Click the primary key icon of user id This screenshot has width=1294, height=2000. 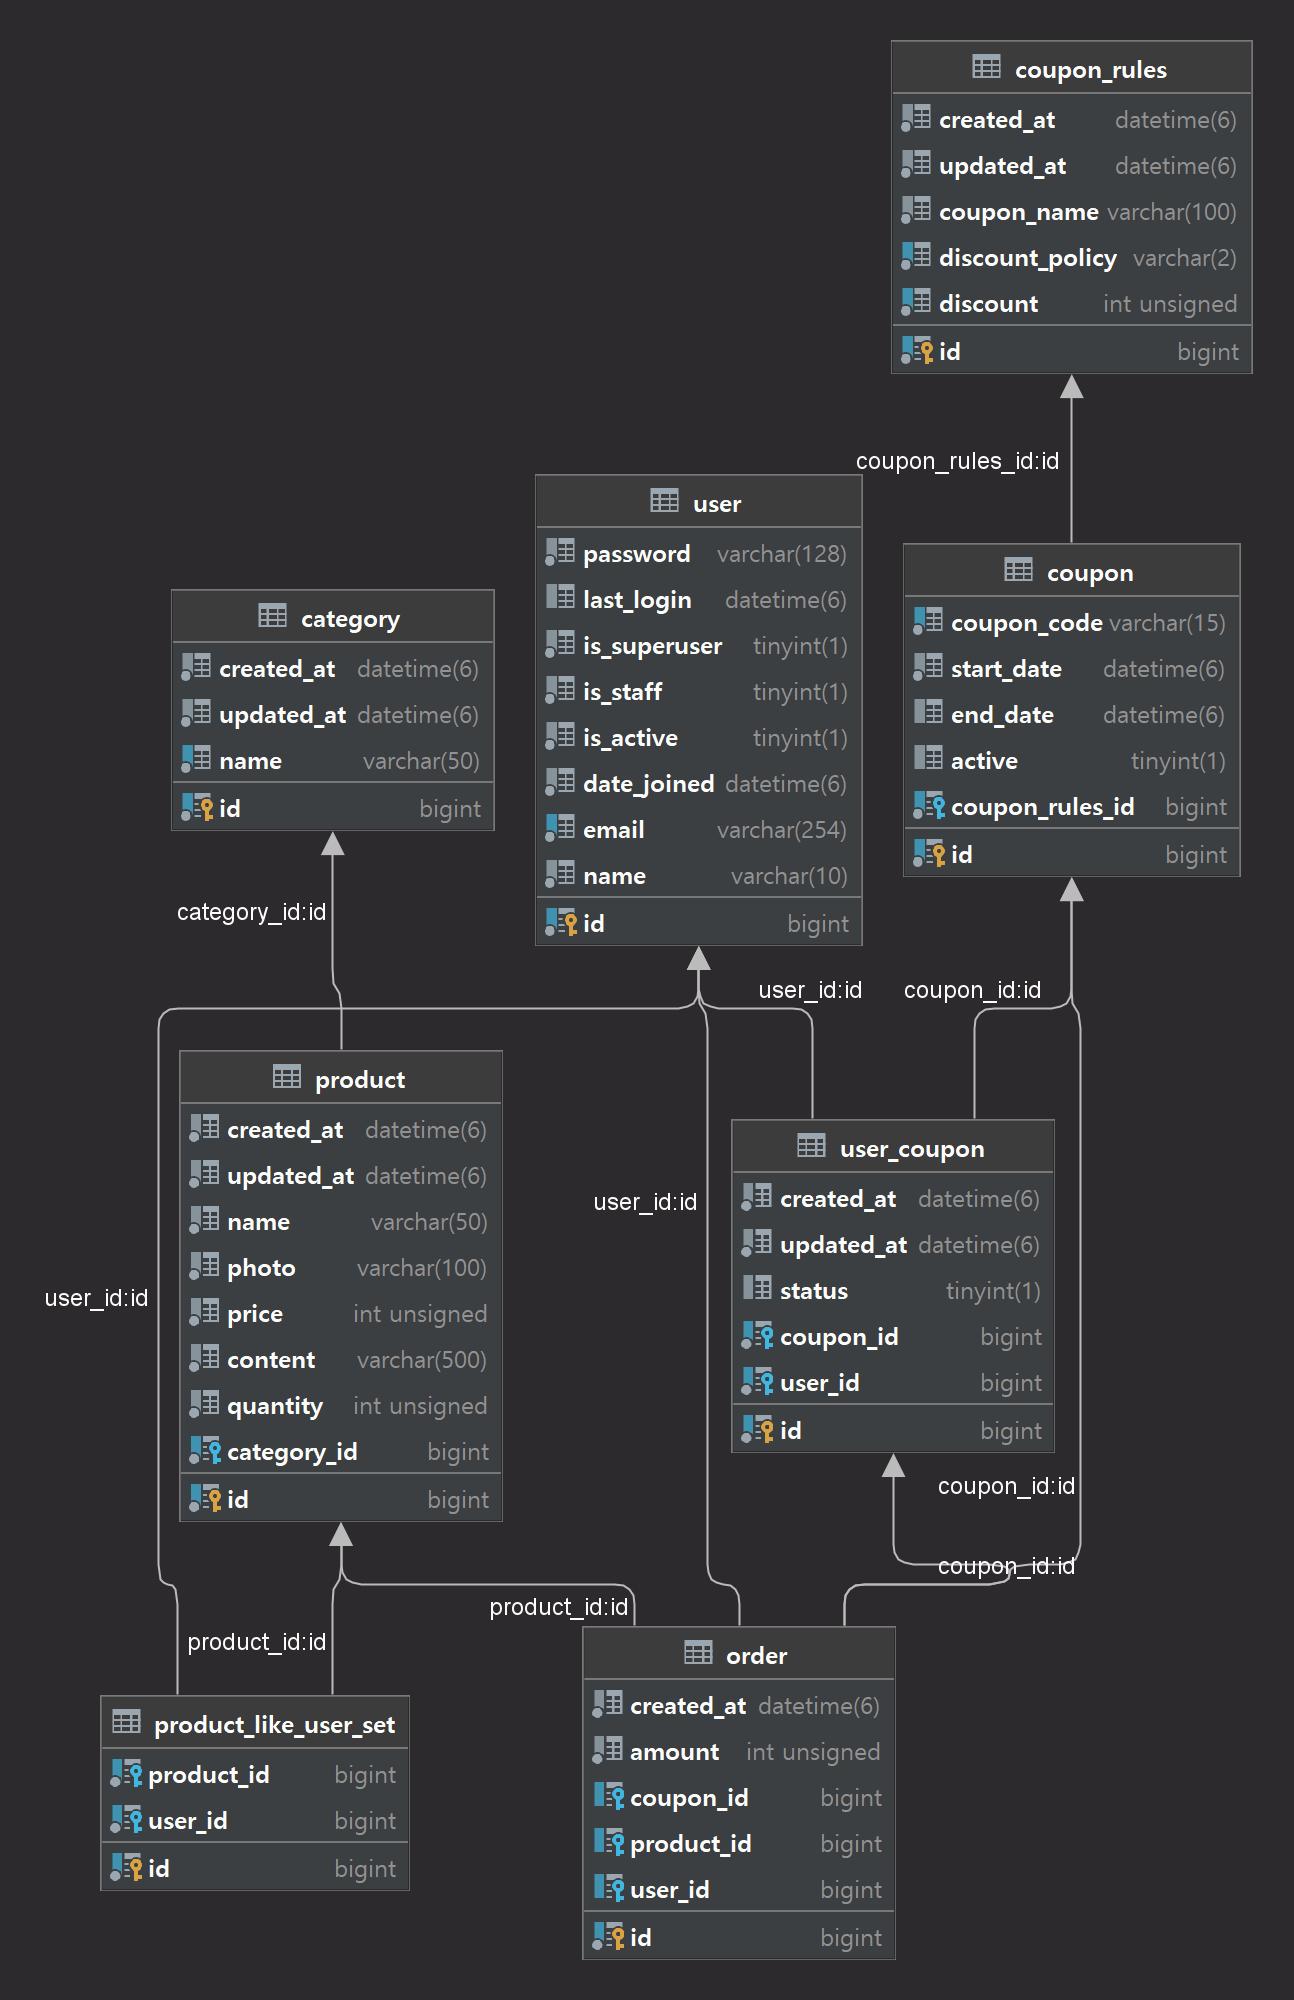tap(561, 922)
